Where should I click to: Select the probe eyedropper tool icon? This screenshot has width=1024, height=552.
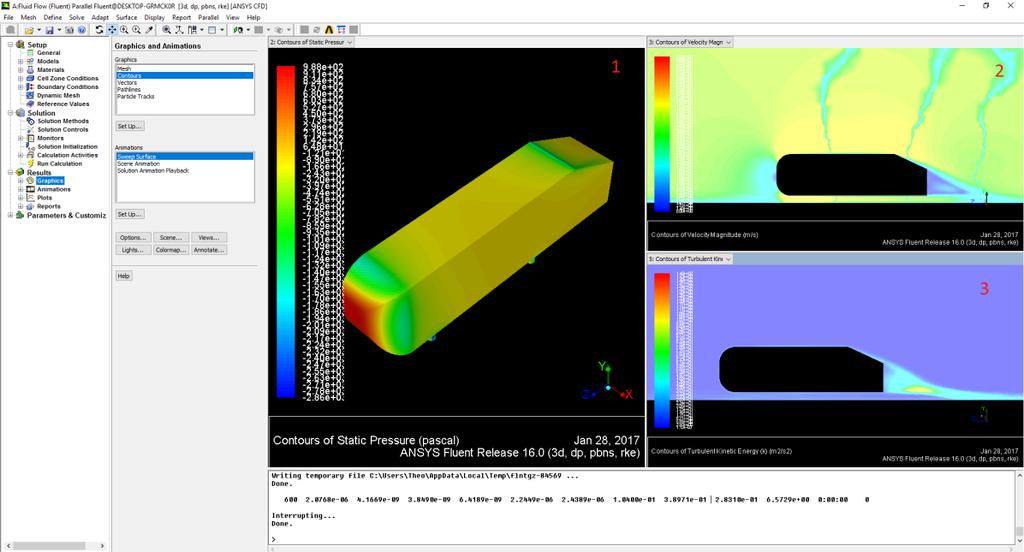pyautogui.click(x=149, y=30)
